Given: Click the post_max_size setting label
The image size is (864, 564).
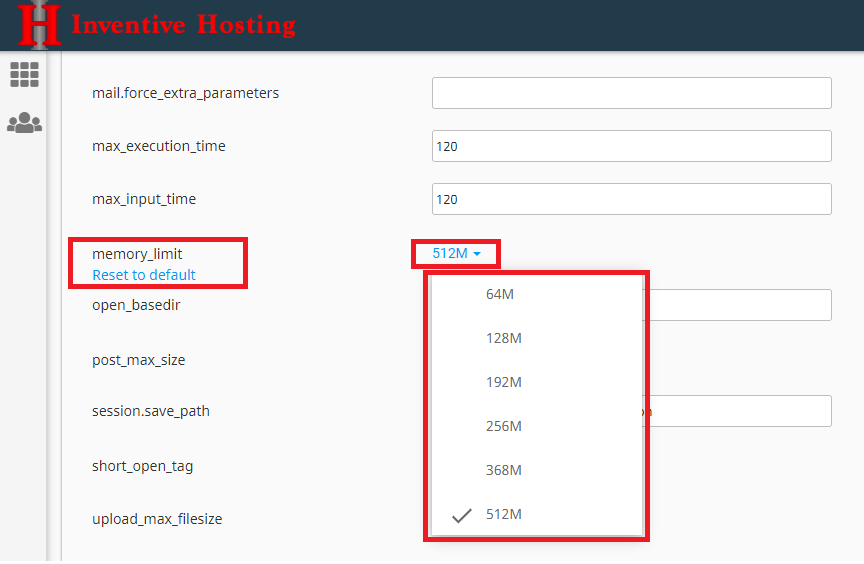Looking at the screenshot, I should 138,360.
